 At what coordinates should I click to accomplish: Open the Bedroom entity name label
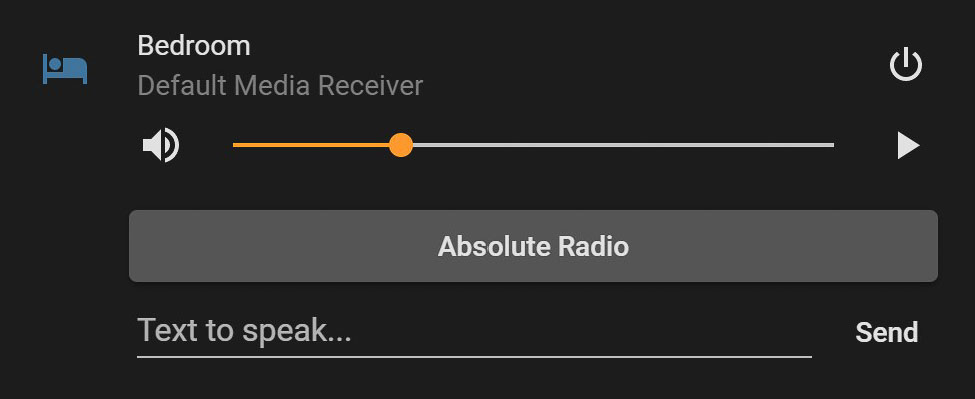[193, 46]
